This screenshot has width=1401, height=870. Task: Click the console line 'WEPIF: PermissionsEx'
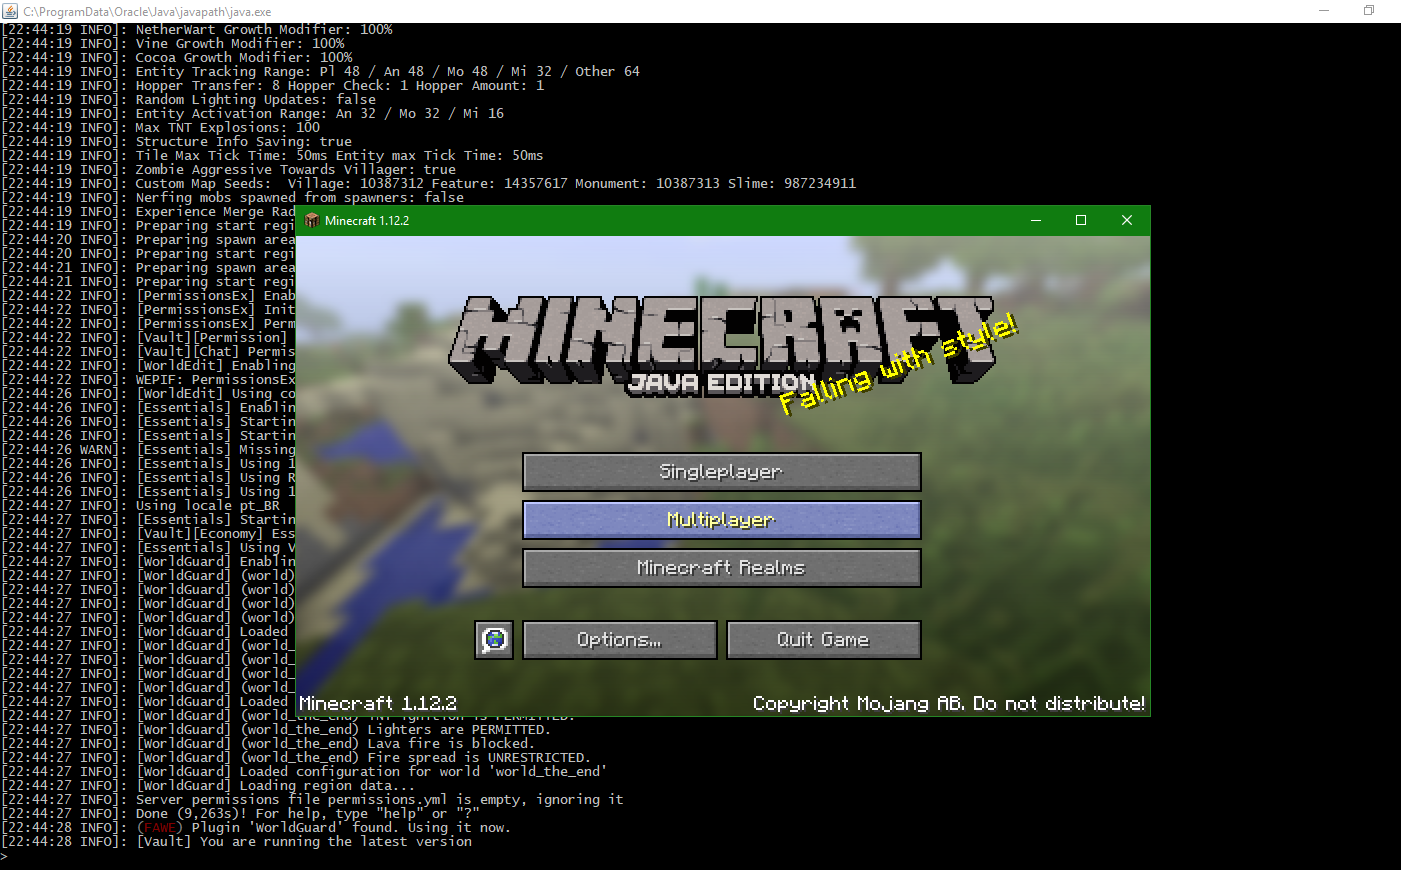(148, 379)
